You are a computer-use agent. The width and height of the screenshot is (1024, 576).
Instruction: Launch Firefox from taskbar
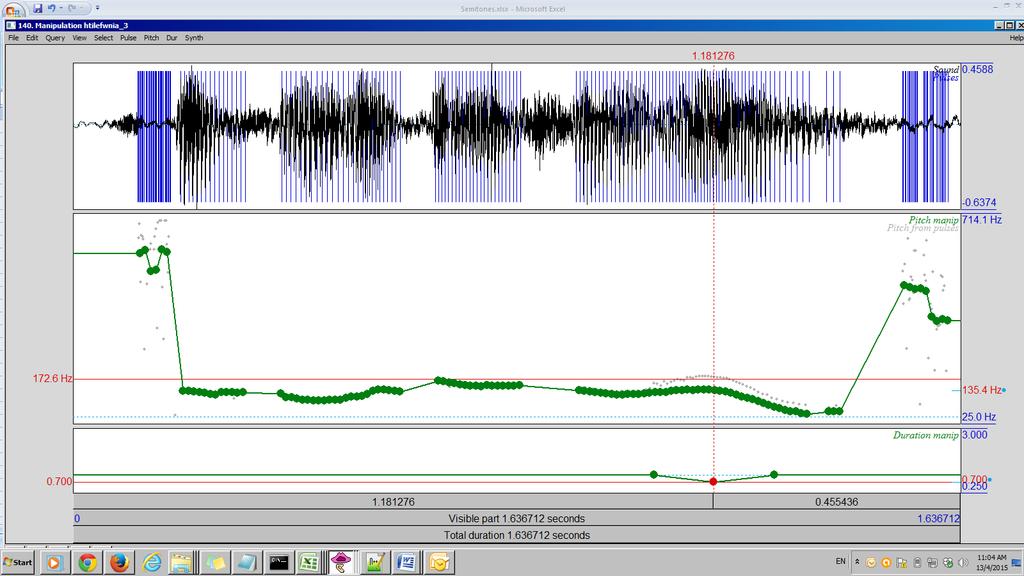coord(119,562)
